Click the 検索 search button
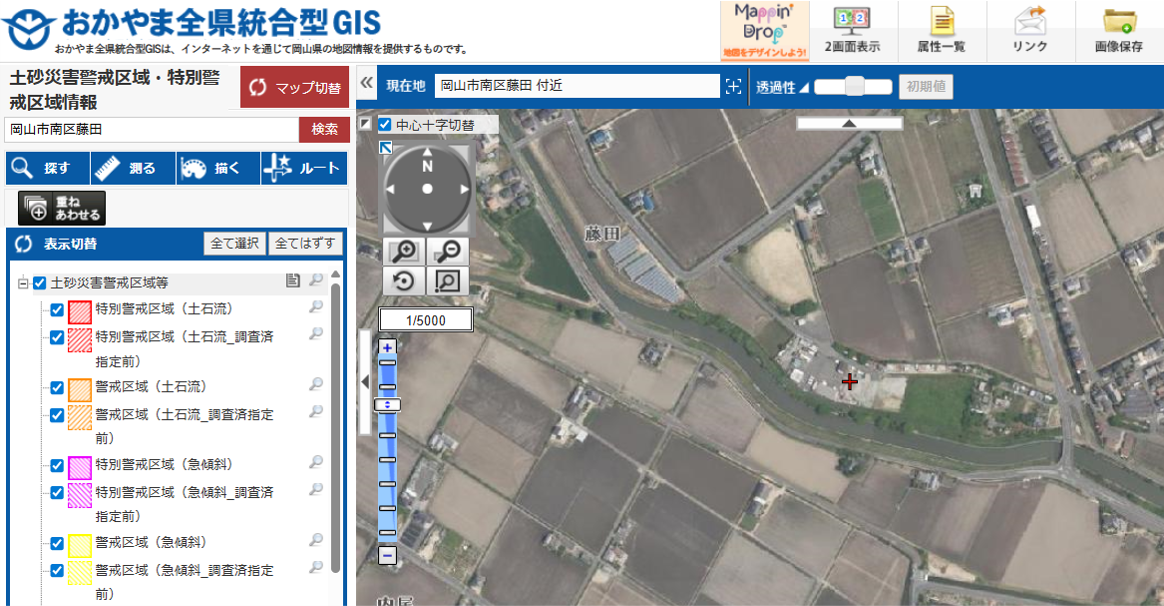 click(x=324, y=129)
